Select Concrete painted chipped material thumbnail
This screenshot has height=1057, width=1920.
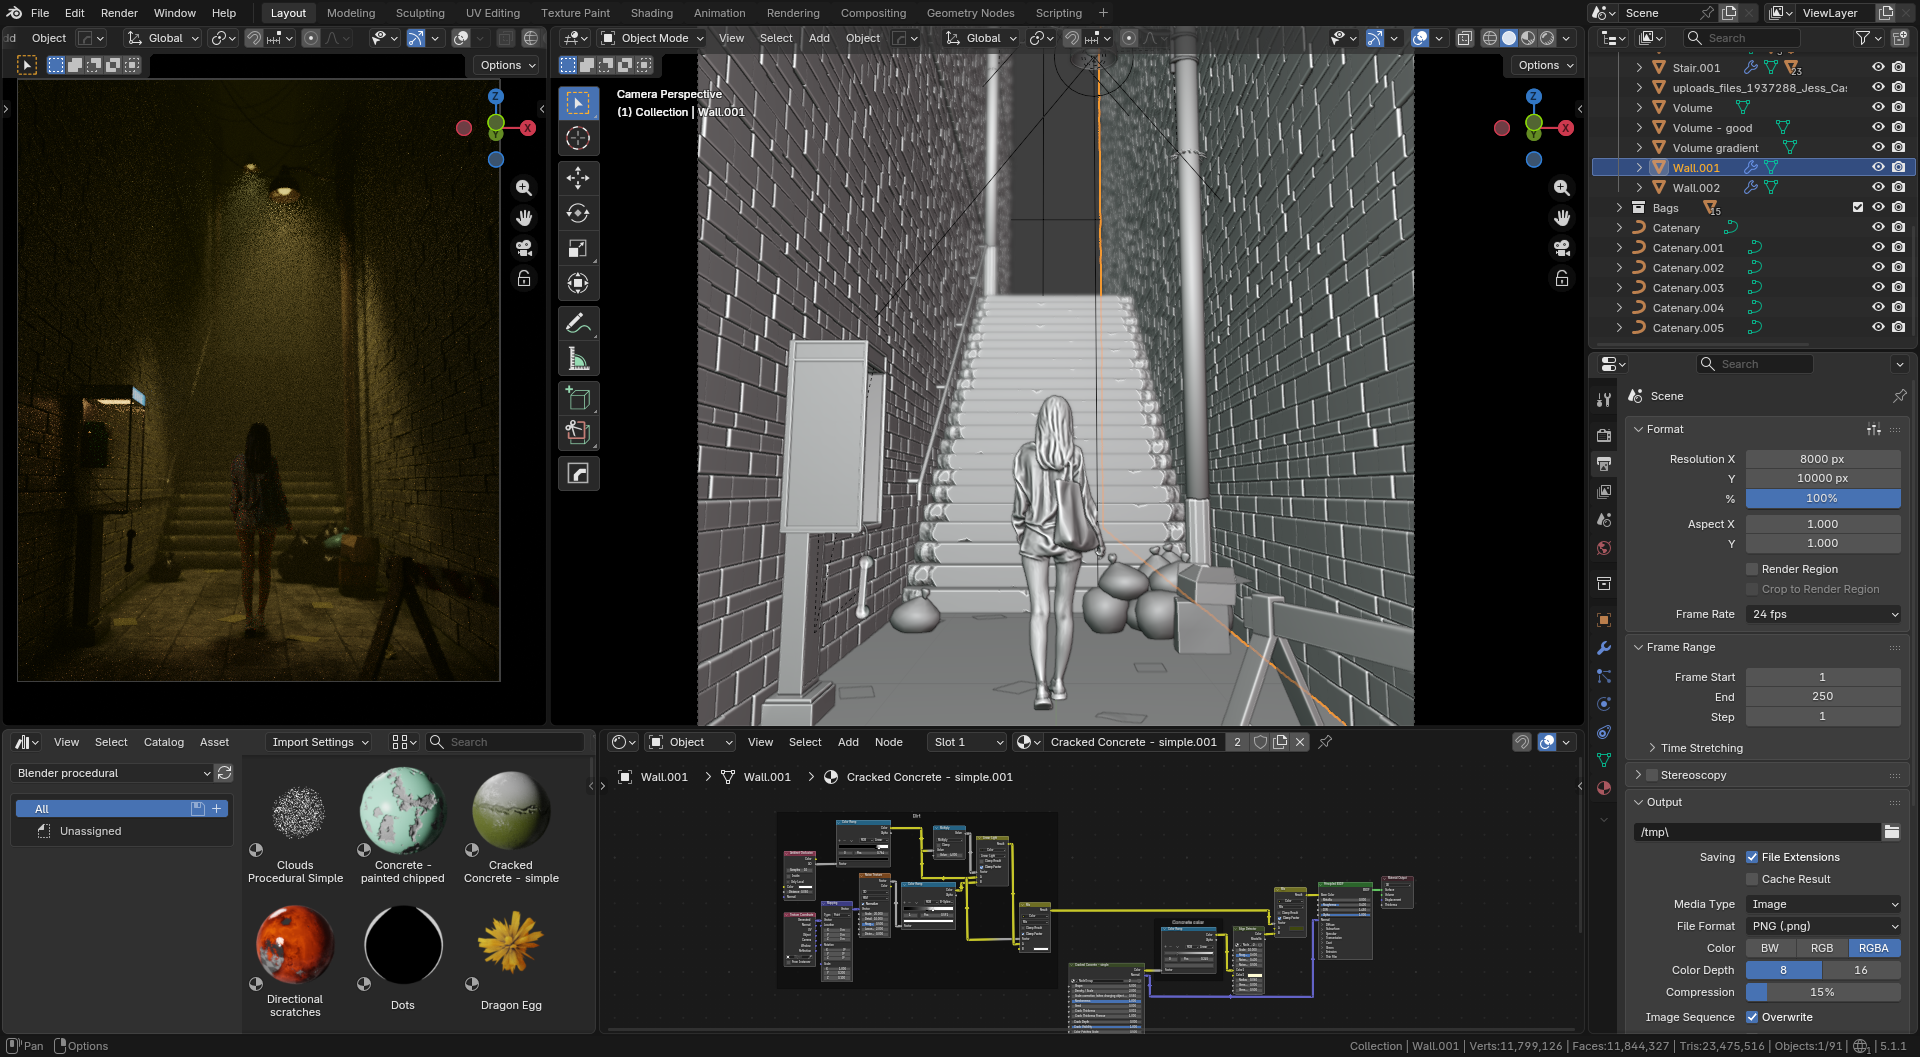coord(402,826)
